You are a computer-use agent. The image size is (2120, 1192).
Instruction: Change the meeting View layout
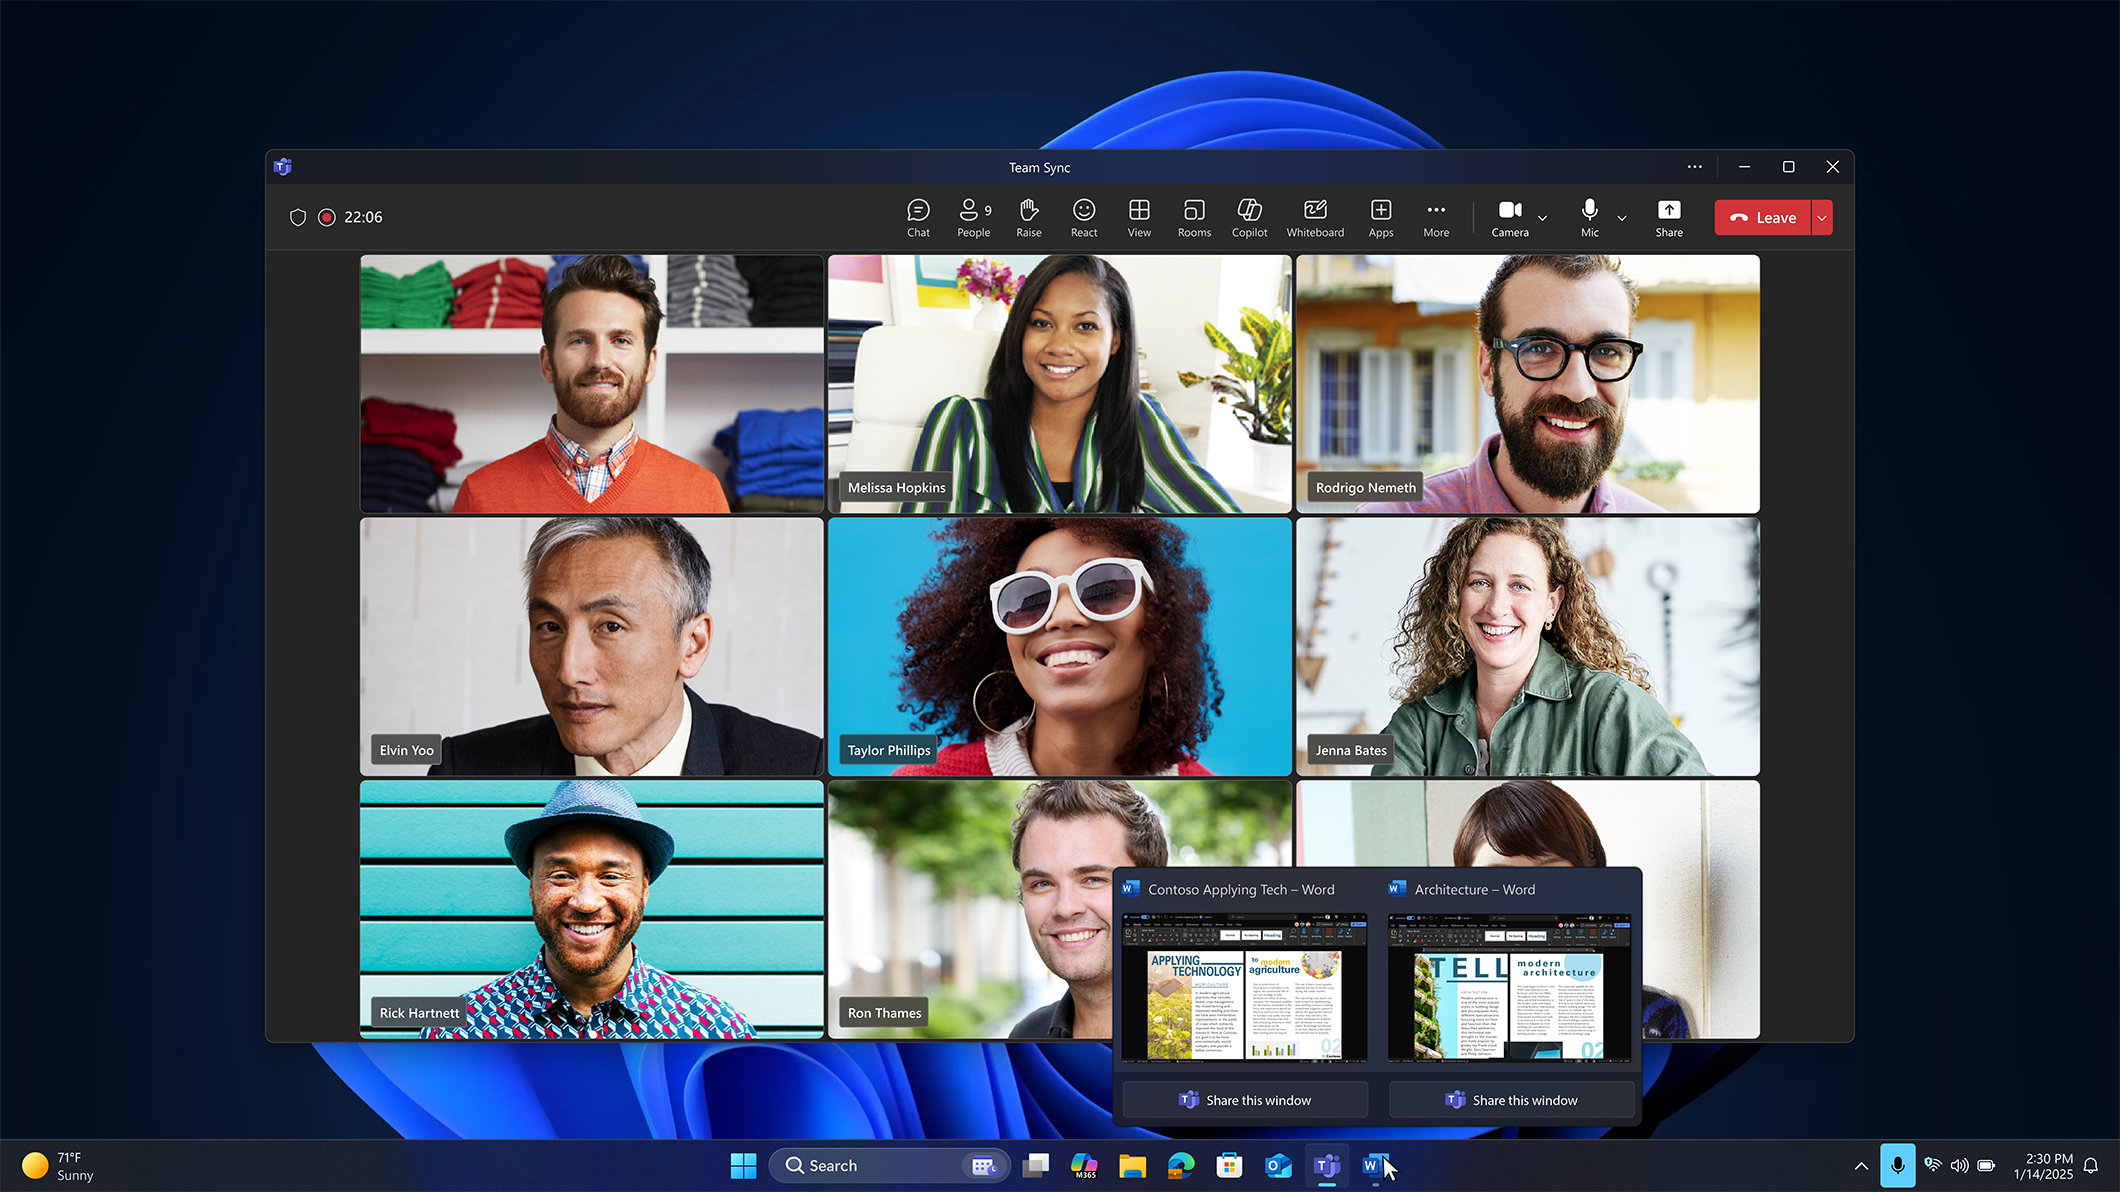coord(1139,217)
